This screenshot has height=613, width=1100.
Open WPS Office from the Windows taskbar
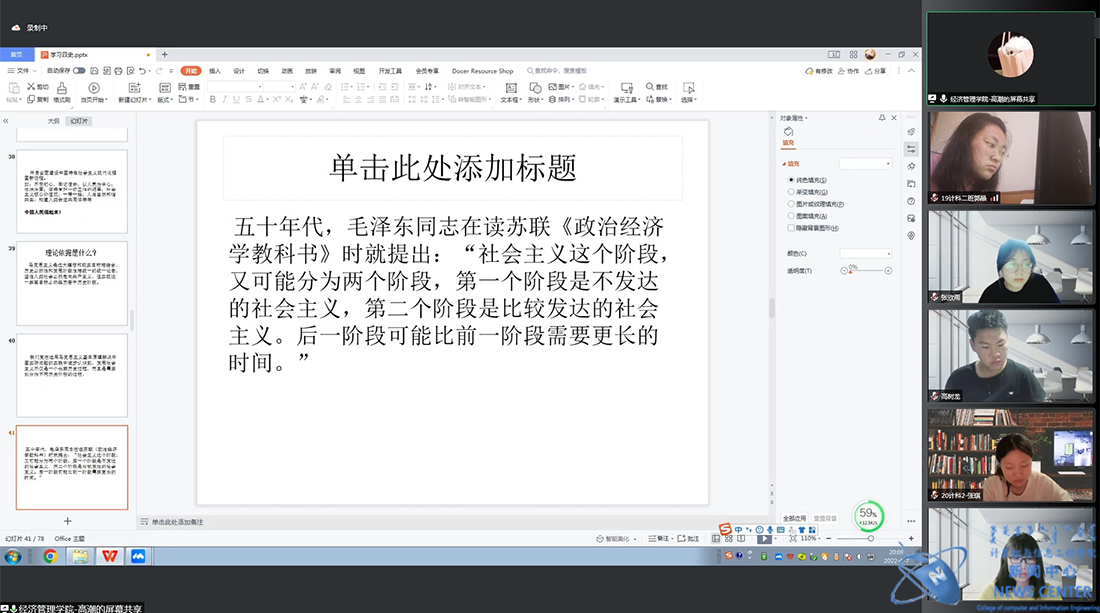coord(108,556)
